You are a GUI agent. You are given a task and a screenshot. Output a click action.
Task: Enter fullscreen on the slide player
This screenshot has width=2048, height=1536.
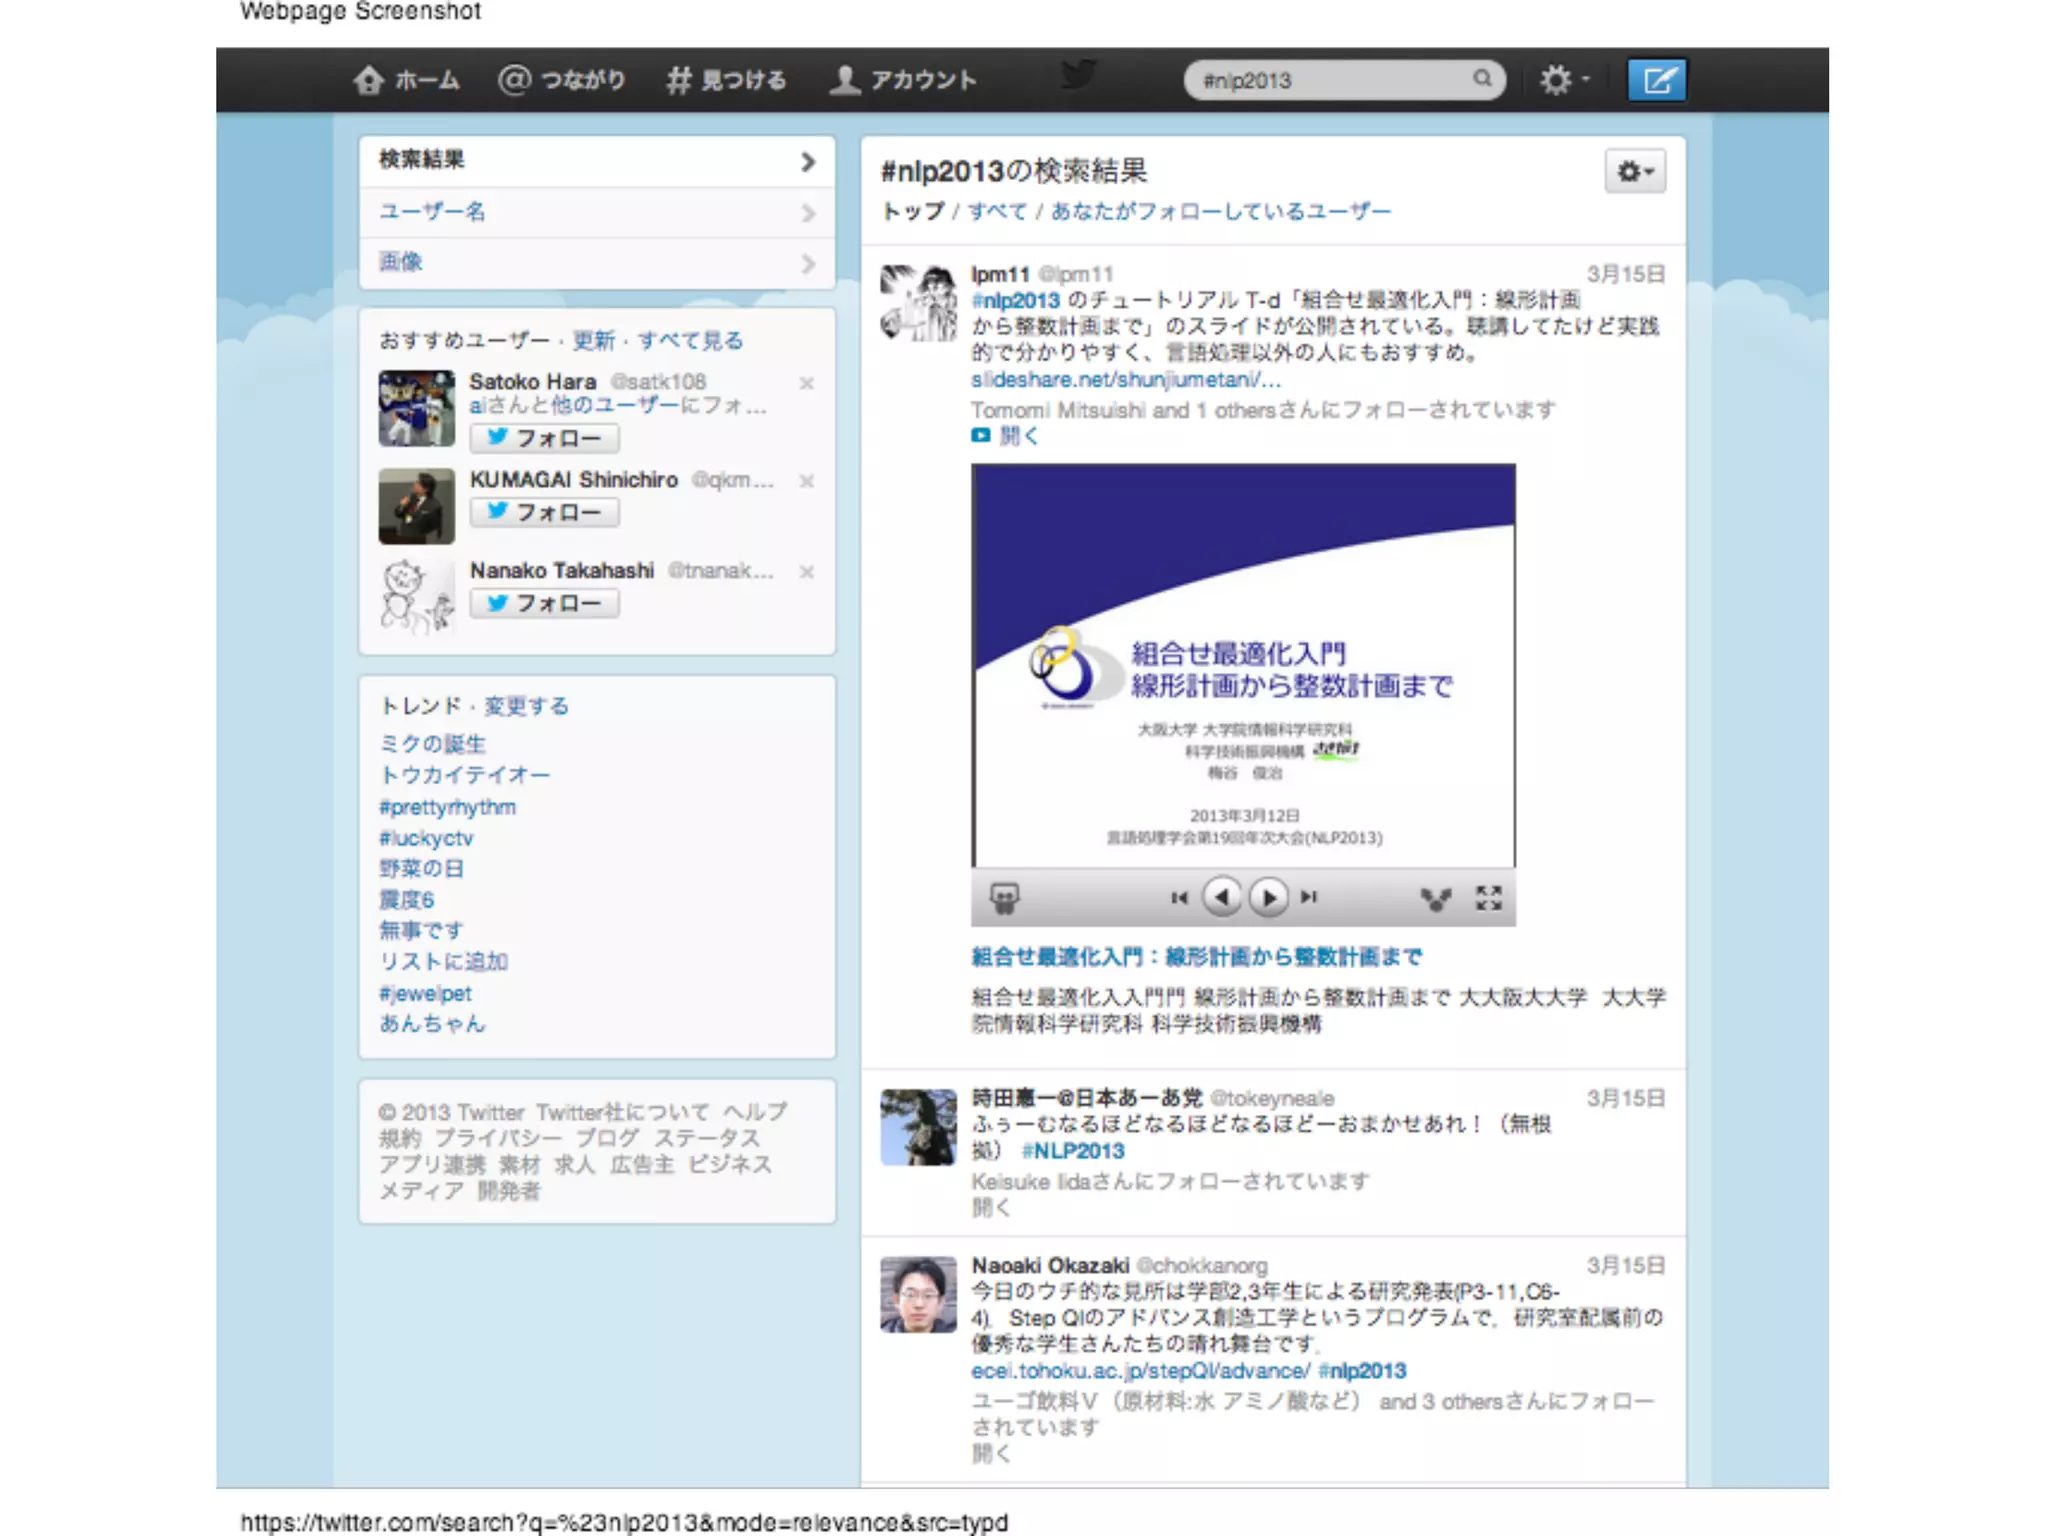pyautogui.click(x=1489, y=898)
